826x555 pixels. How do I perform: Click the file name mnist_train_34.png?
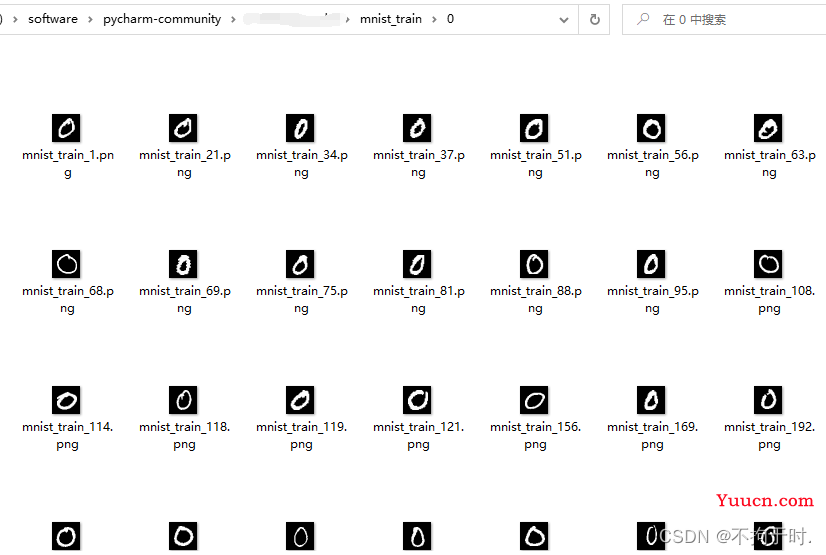pos(302,164)
